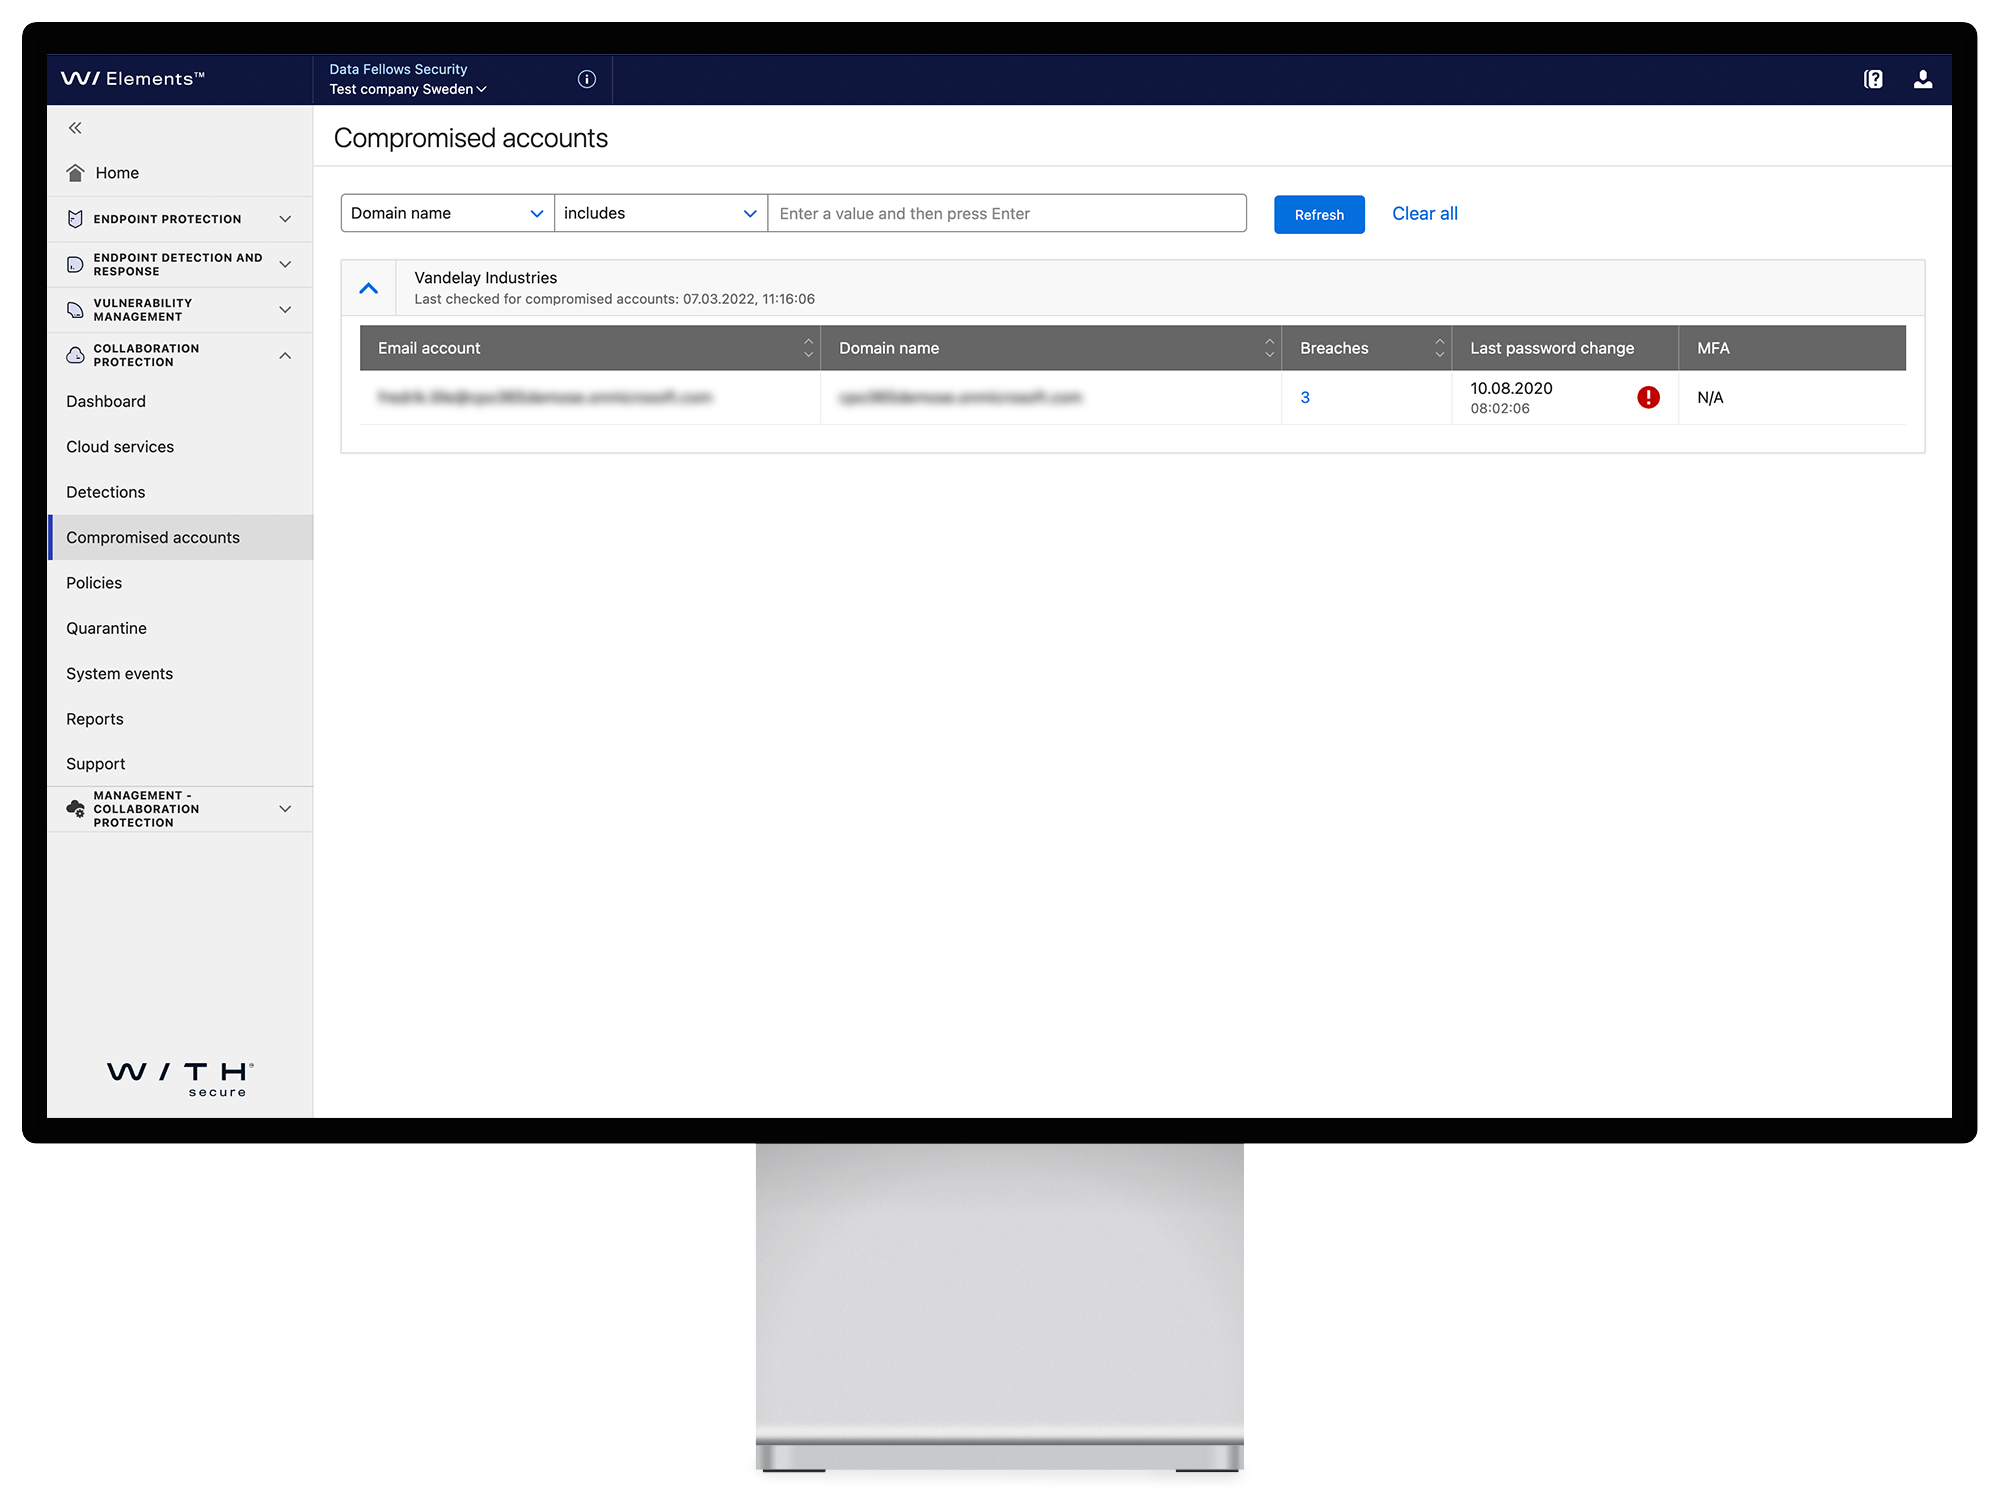Click the red password warning icon
The width and height of the screenshot is (2000, 1509).
(1648, 397)
